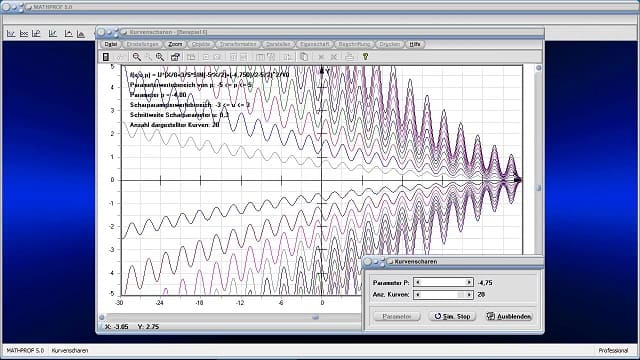Click the second greyed-out X delete icon
The width and height of the screenshot is (640, 360).
point(334,57)
